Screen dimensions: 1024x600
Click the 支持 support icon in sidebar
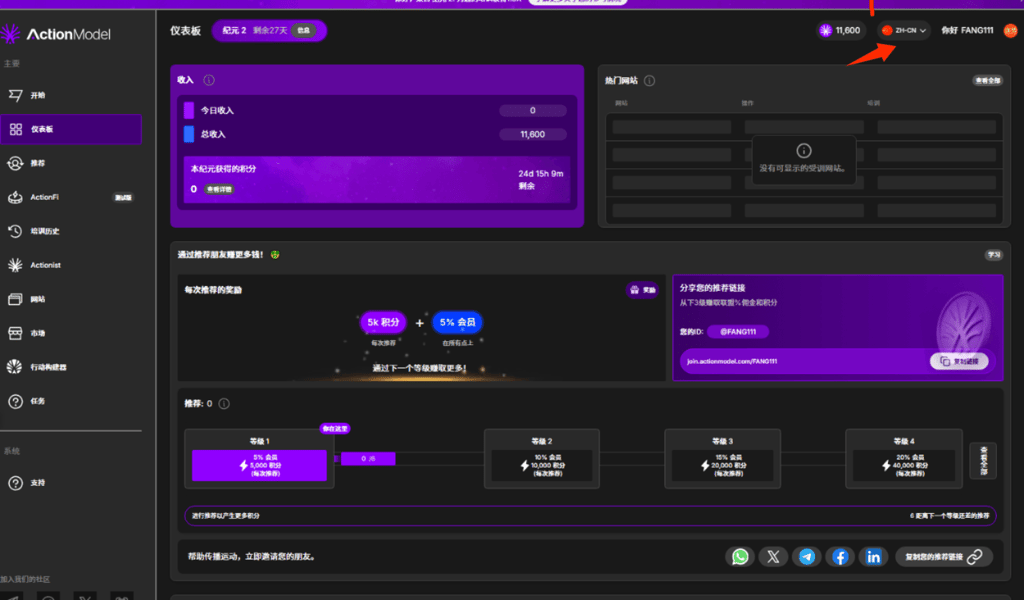[15, 482]
